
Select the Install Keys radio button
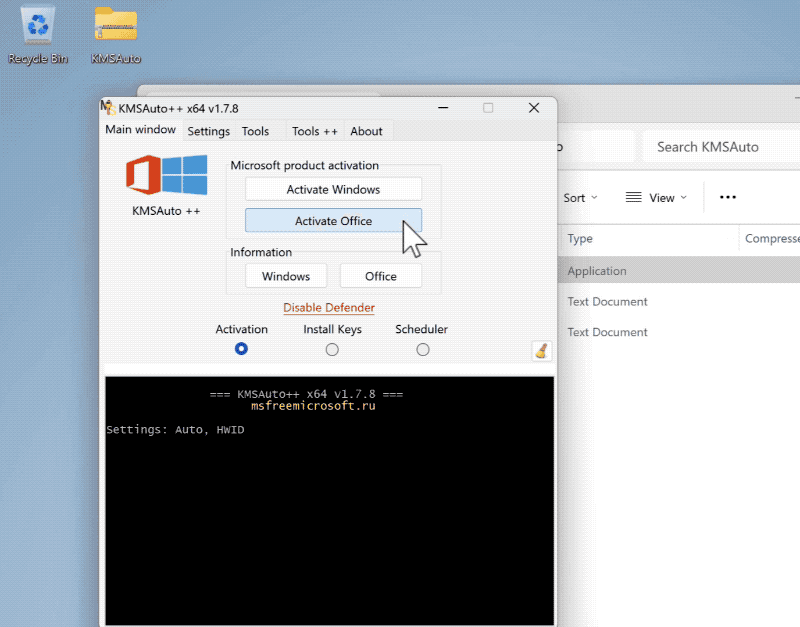(332, 349)
